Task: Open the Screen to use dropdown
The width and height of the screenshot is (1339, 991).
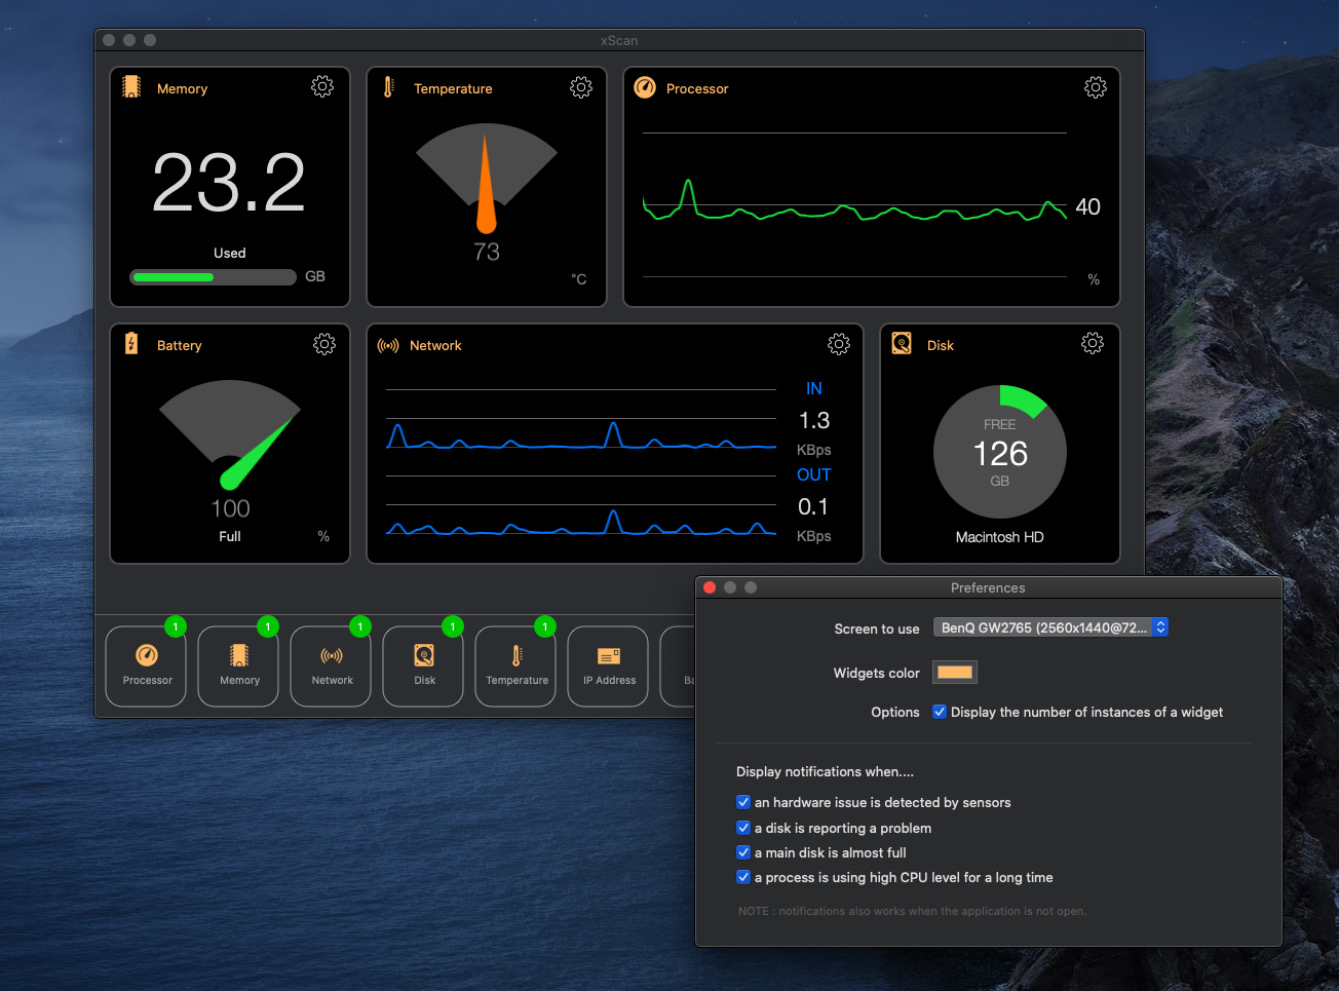Action: 1050,628
